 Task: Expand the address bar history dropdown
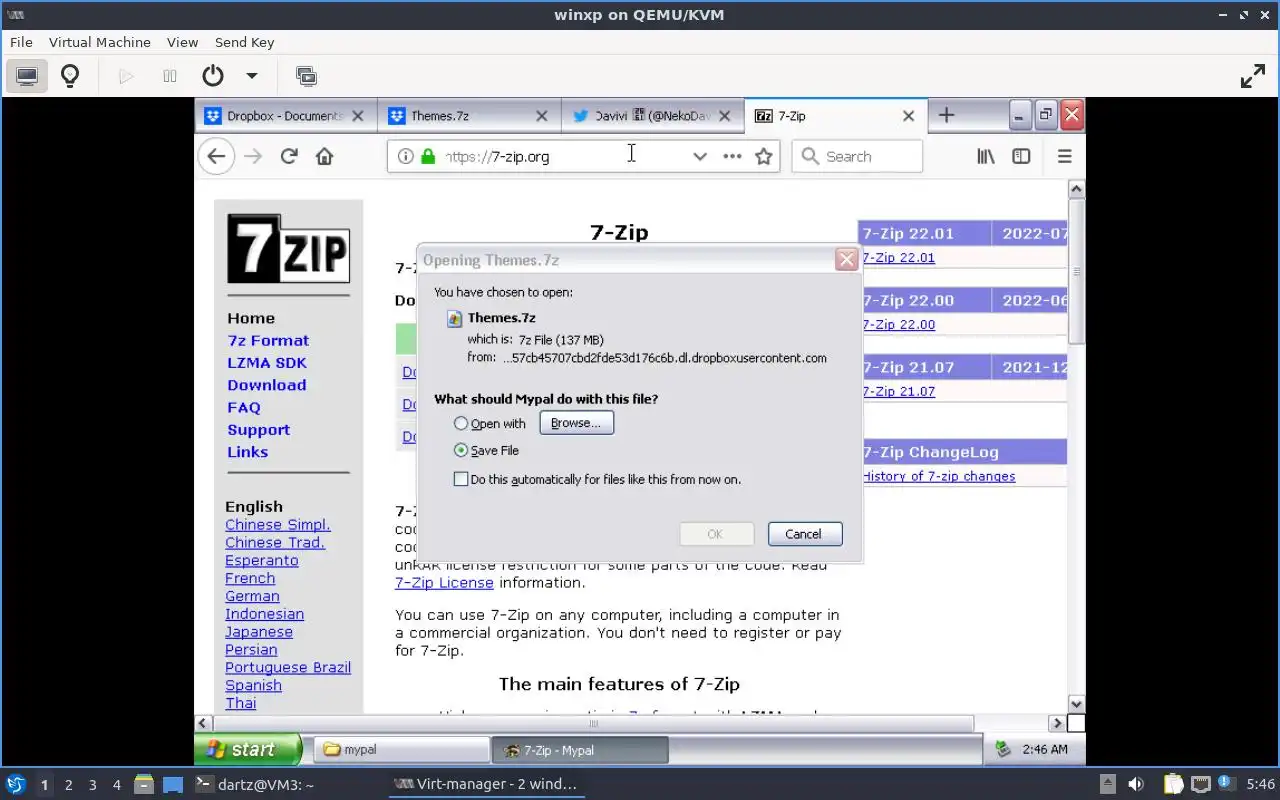point(700,156)
